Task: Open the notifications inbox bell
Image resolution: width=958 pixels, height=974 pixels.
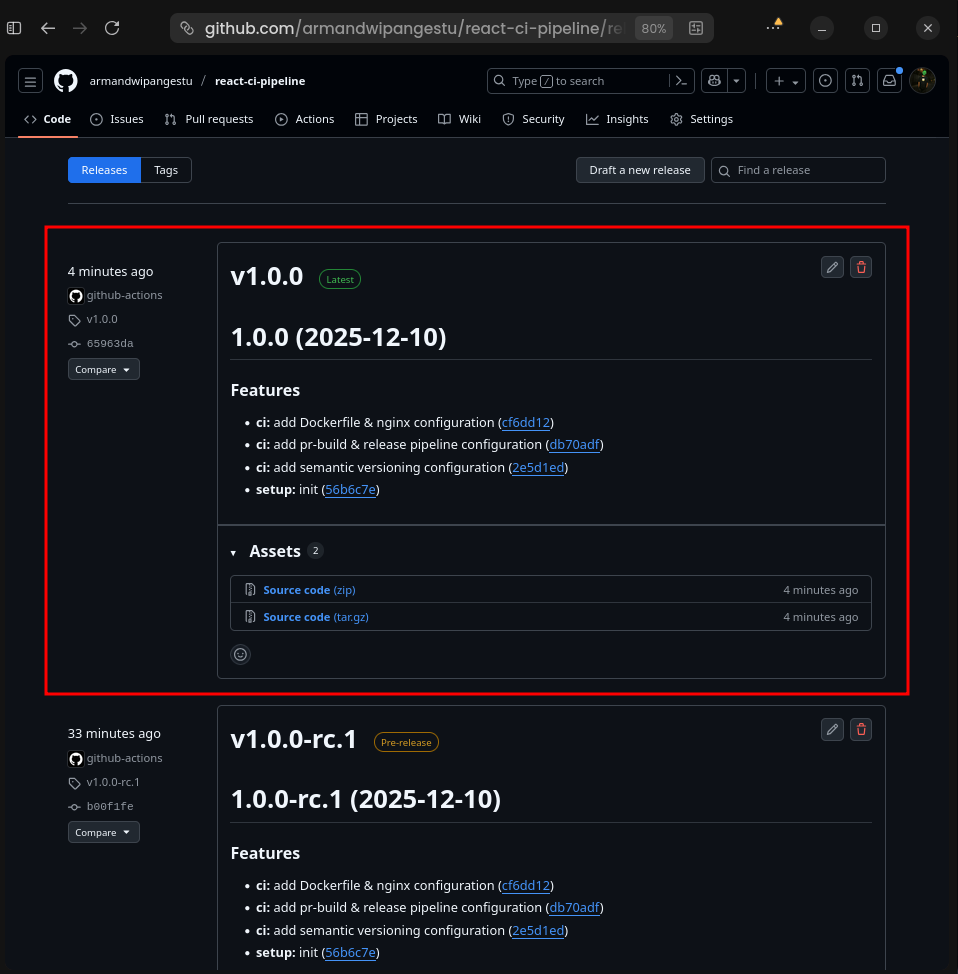Action: [889, 80]
